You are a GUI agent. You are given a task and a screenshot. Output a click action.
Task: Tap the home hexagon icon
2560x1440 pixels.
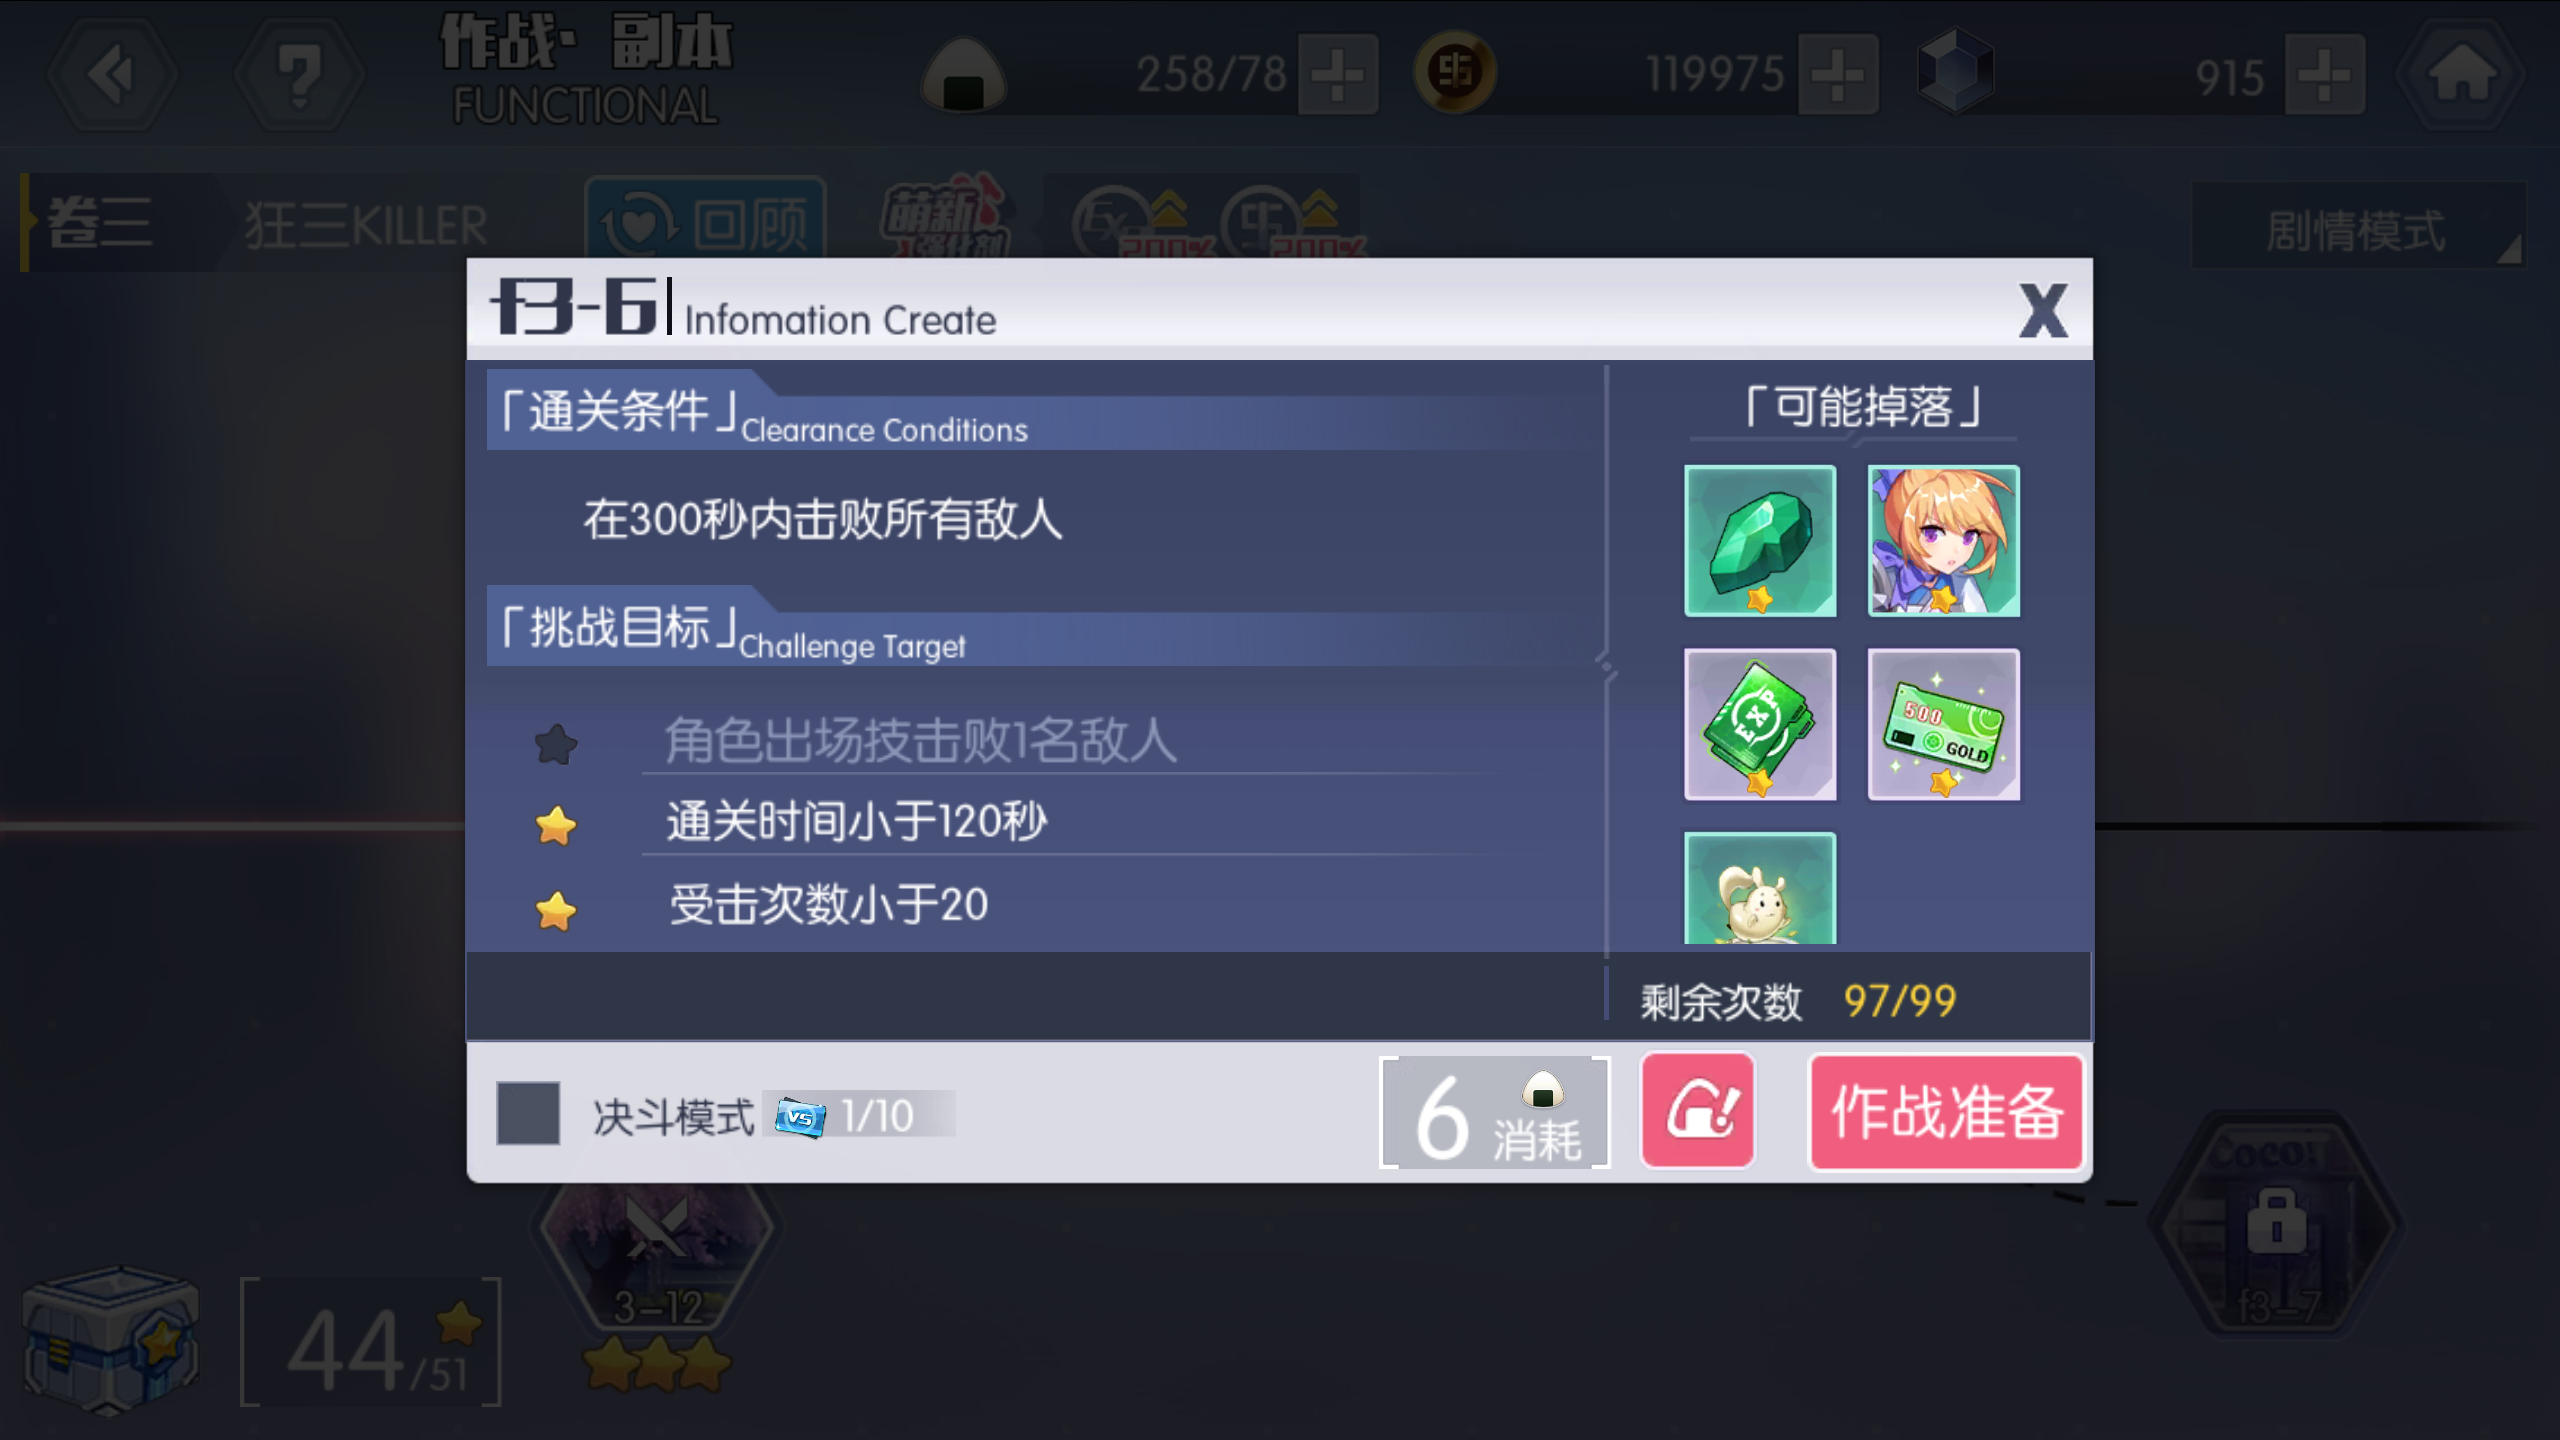[x=2461, y=74]
